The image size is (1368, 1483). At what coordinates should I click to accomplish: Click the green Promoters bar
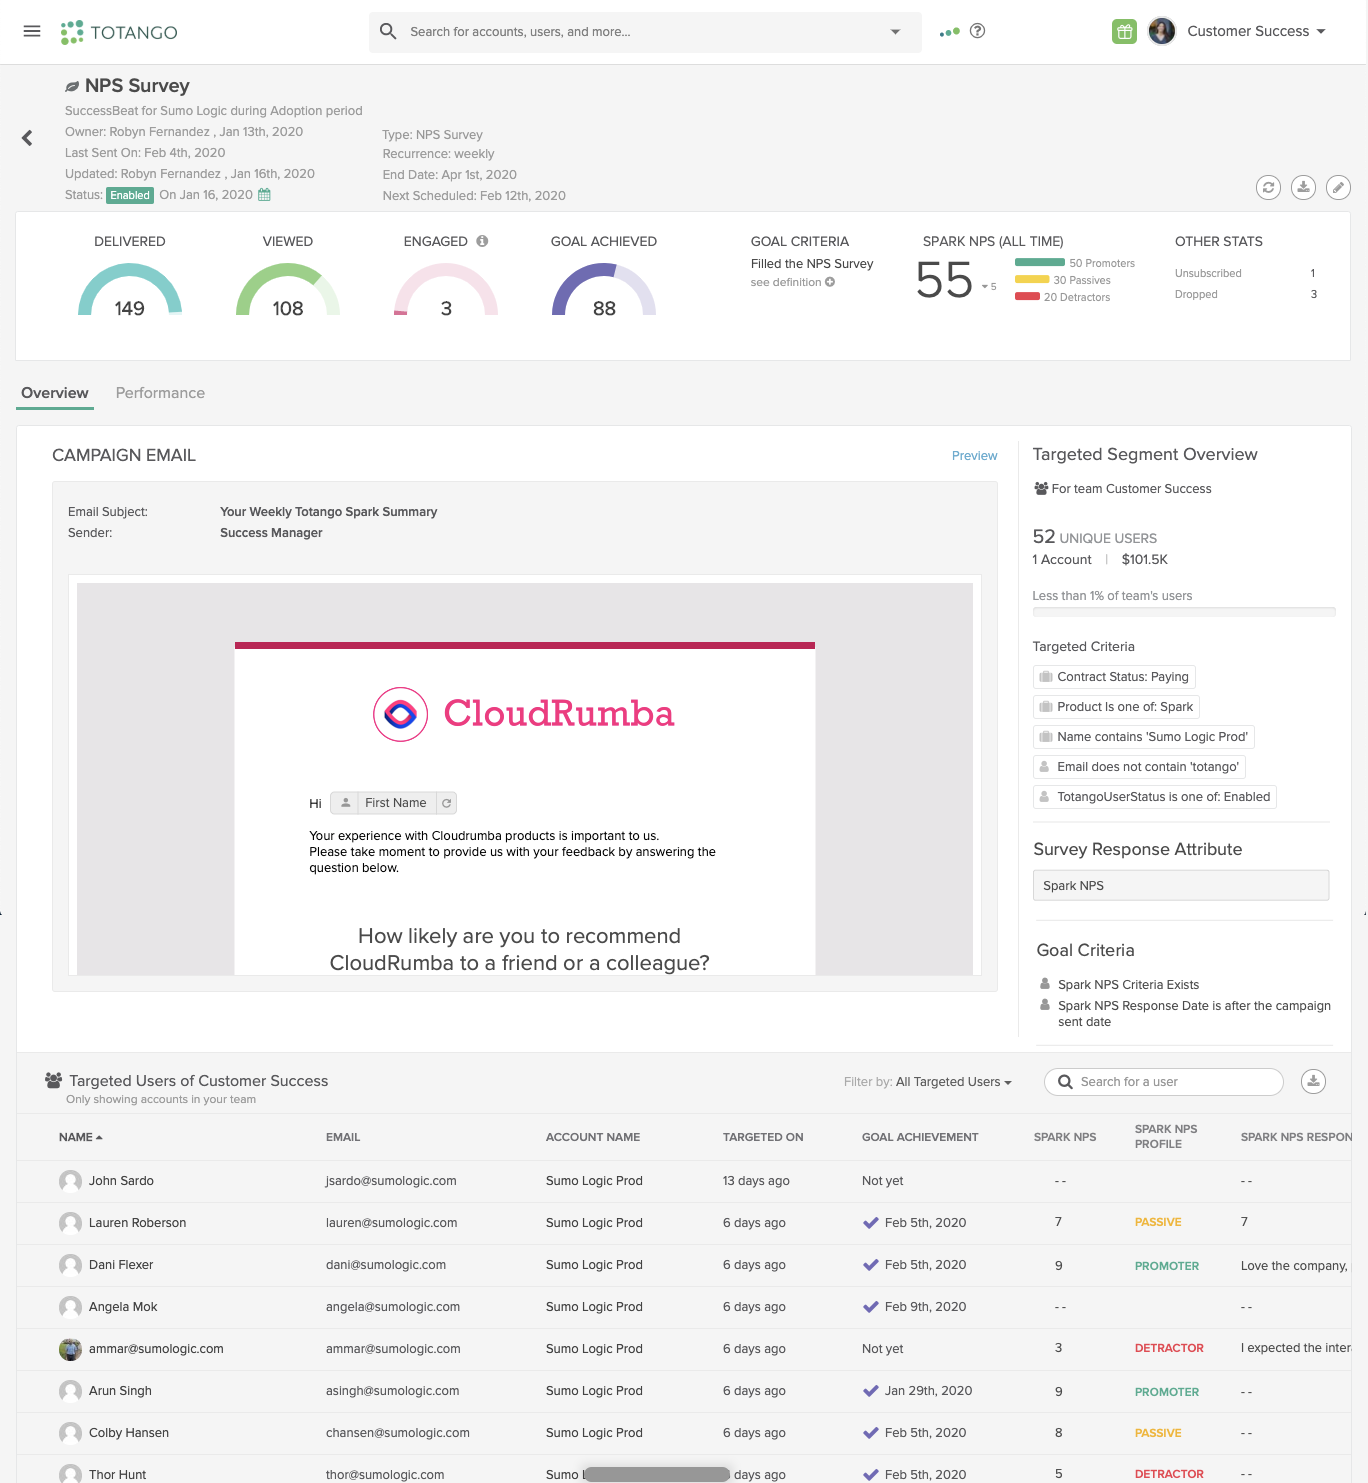[x=1039, y=262]
